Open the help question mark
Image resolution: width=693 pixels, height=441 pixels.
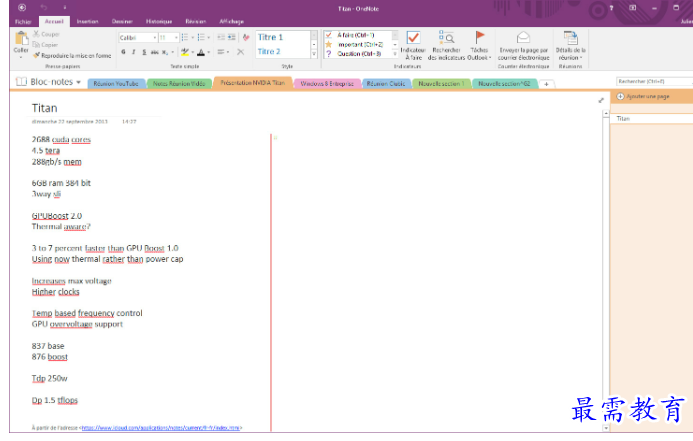pos(611,8)
